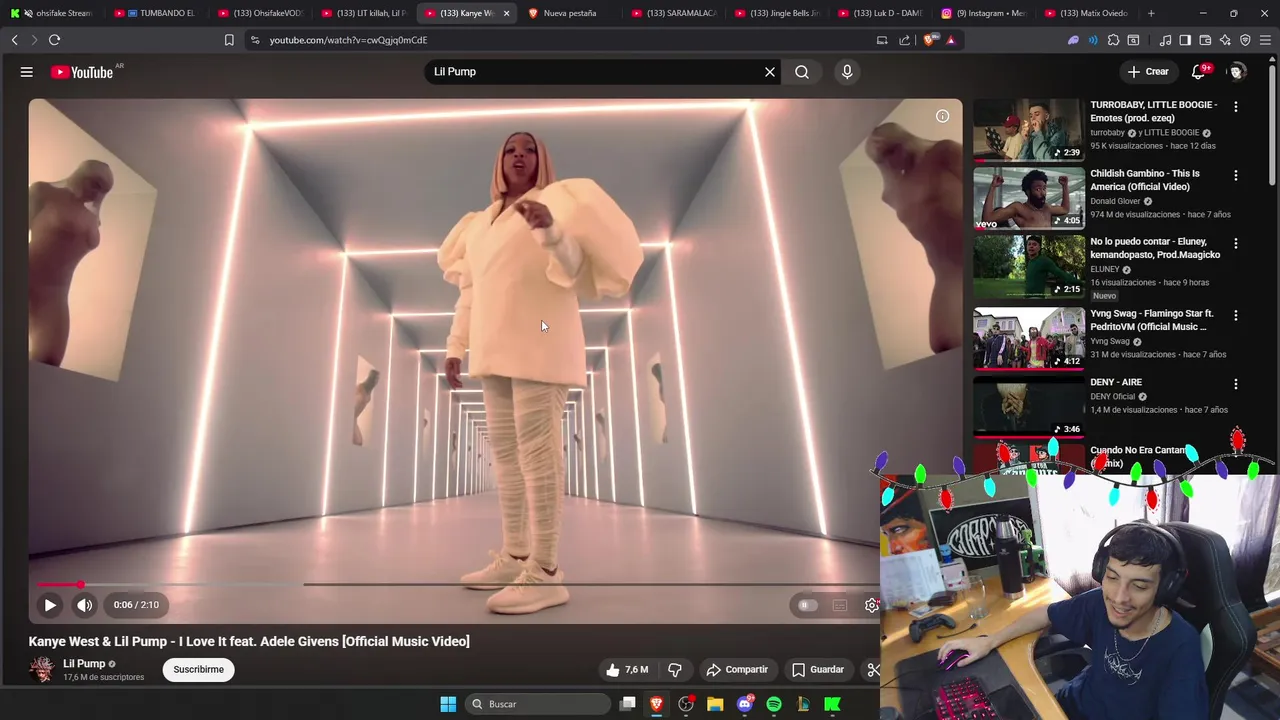Switch to the LIT killah tab

pos(362,13)
